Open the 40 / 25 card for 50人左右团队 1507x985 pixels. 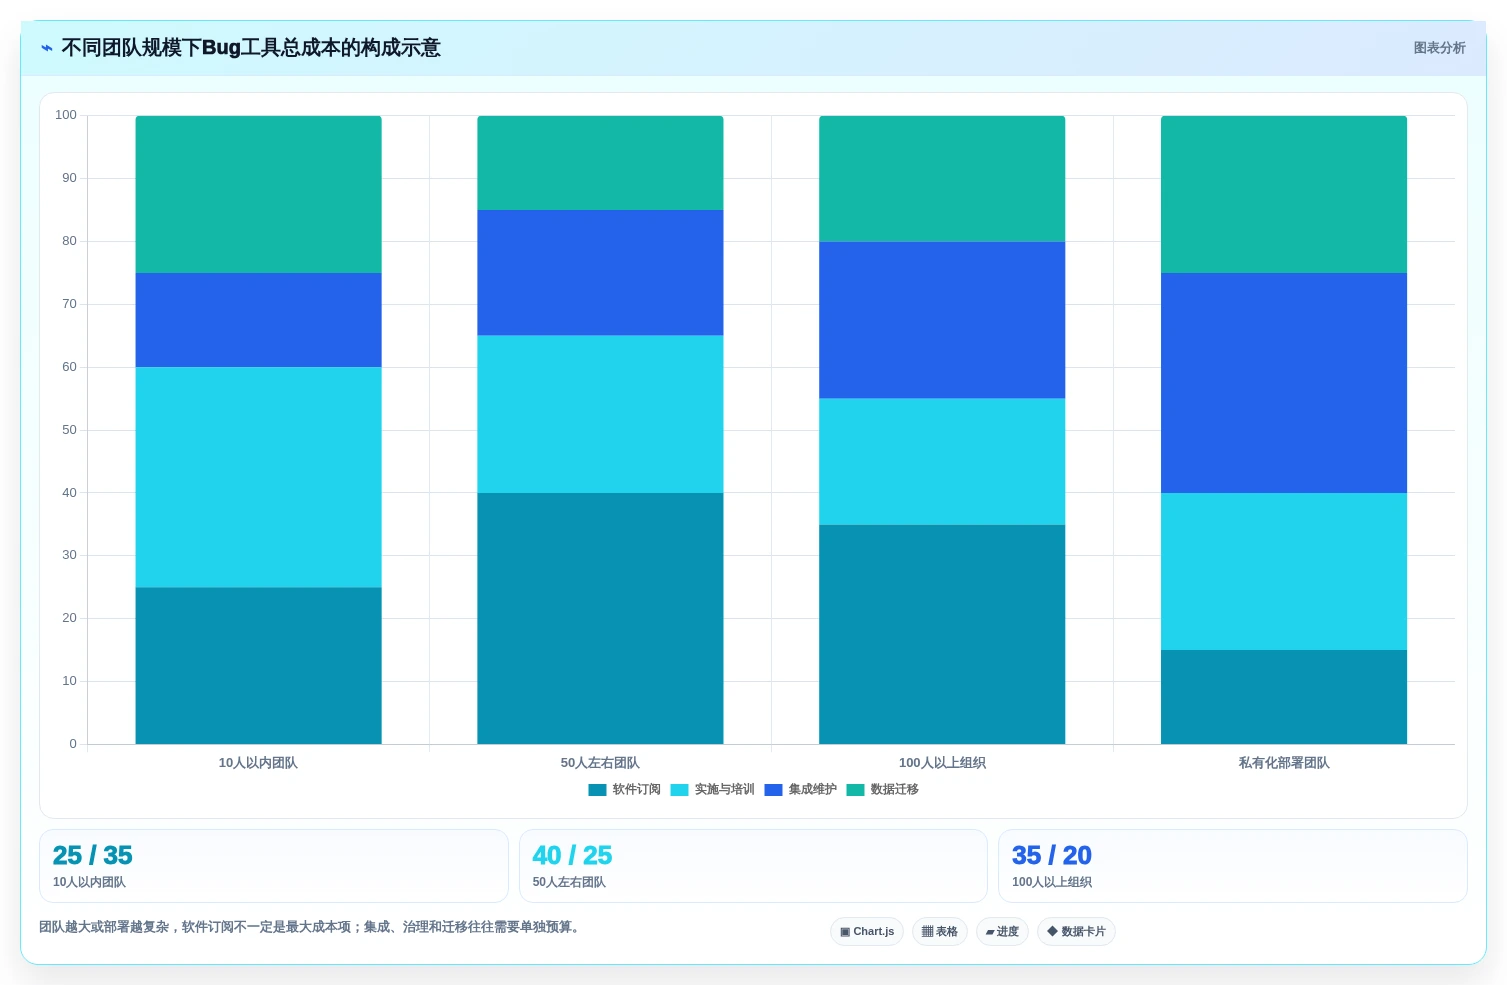click(x=753, y=866)
